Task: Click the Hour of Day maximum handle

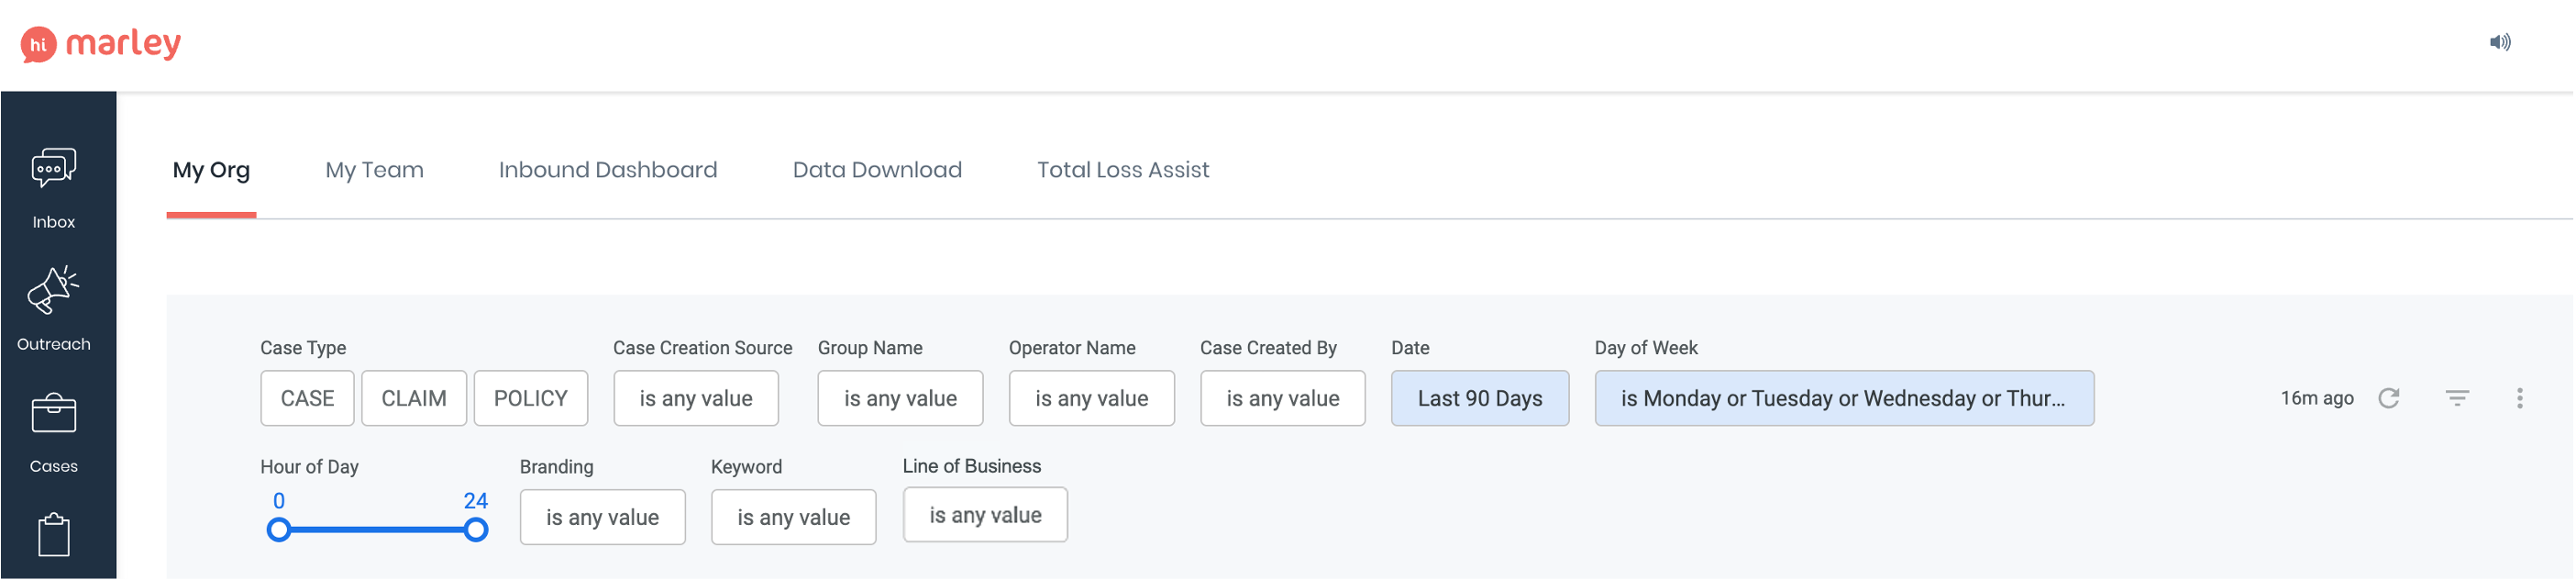Action: pos(477,530)
